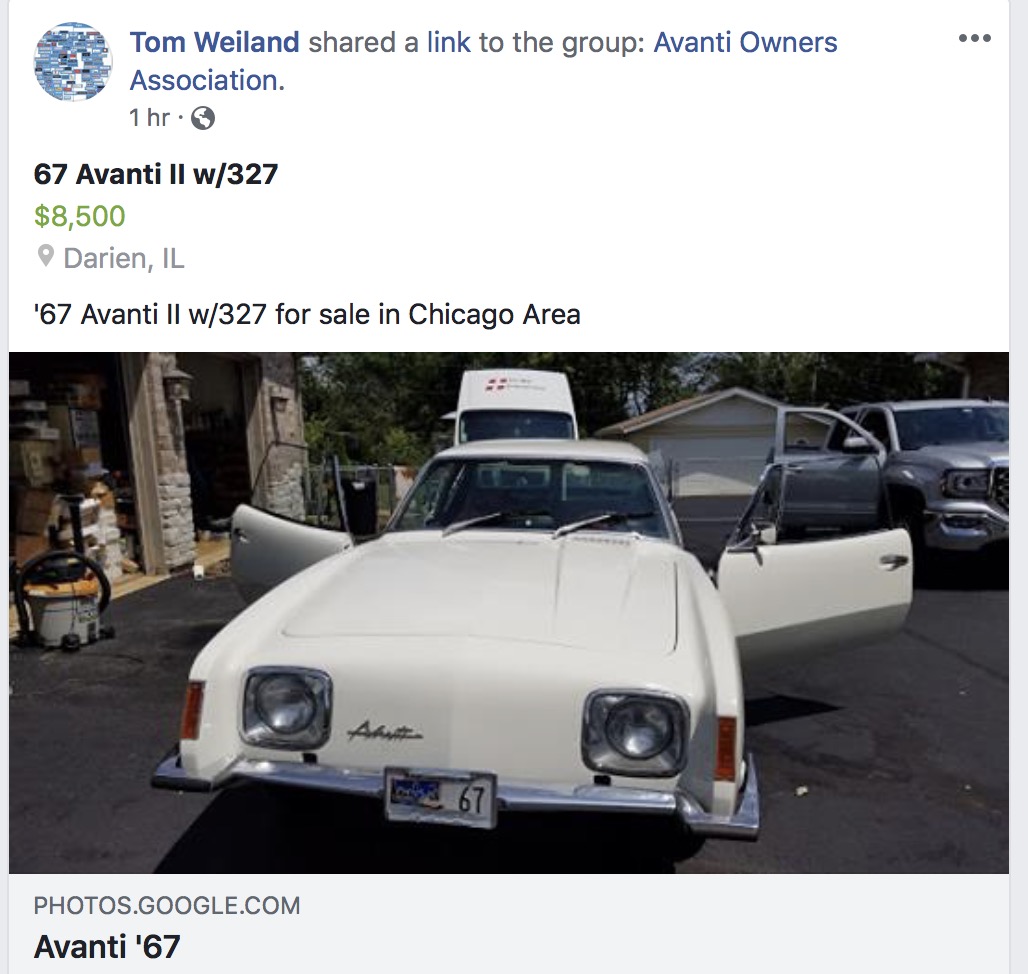Image resolution: width=1028 pixels, height=974 pixels.
Task: Click the $8,500 price
Action: (79, 216)
